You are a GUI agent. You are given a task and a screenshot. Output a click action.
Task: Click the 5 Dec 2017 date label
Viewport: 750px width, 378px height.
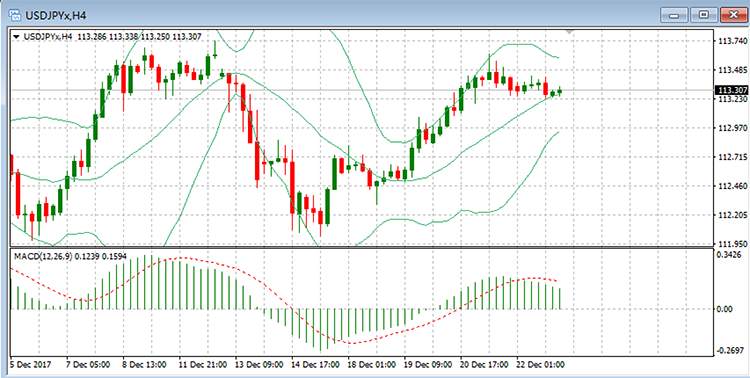[30, 365]
